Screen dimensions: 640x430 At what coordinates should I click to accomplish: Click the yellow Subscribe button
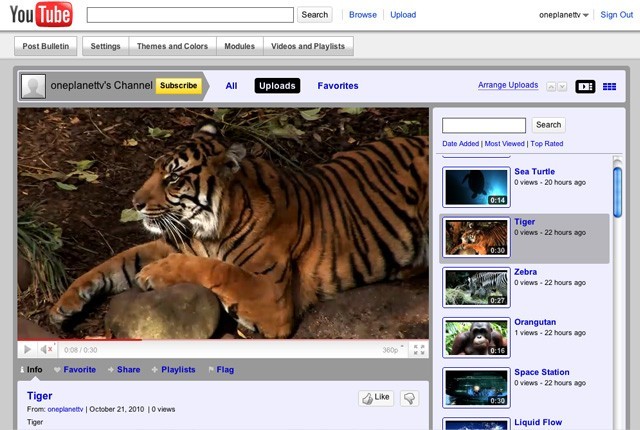[x=178, y=86]
